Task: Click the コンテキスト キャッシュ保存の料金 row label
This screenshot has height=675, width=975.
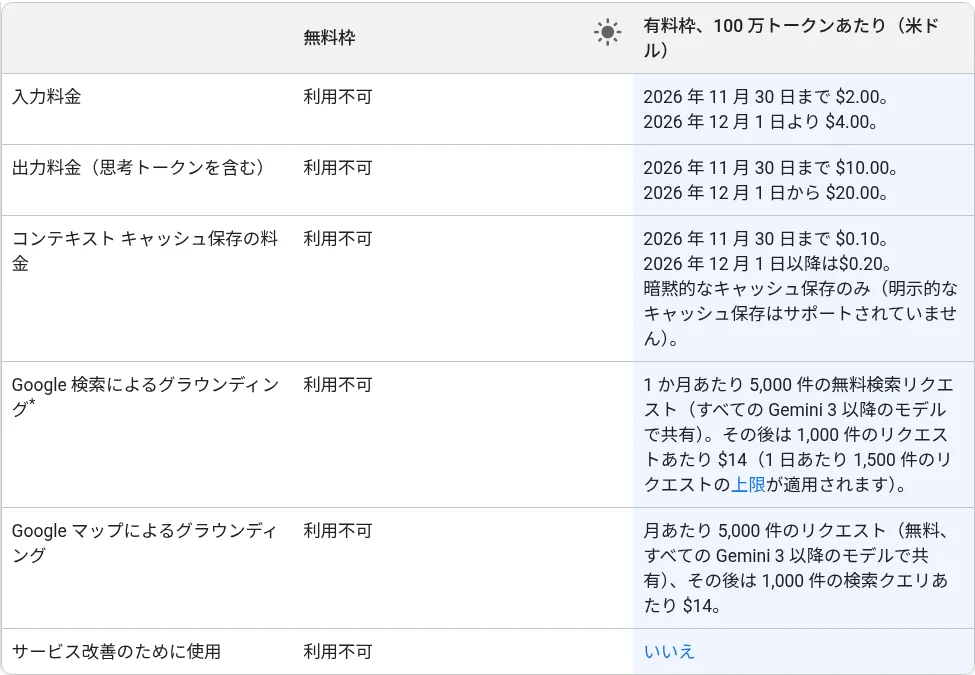Action: [145, 250]
